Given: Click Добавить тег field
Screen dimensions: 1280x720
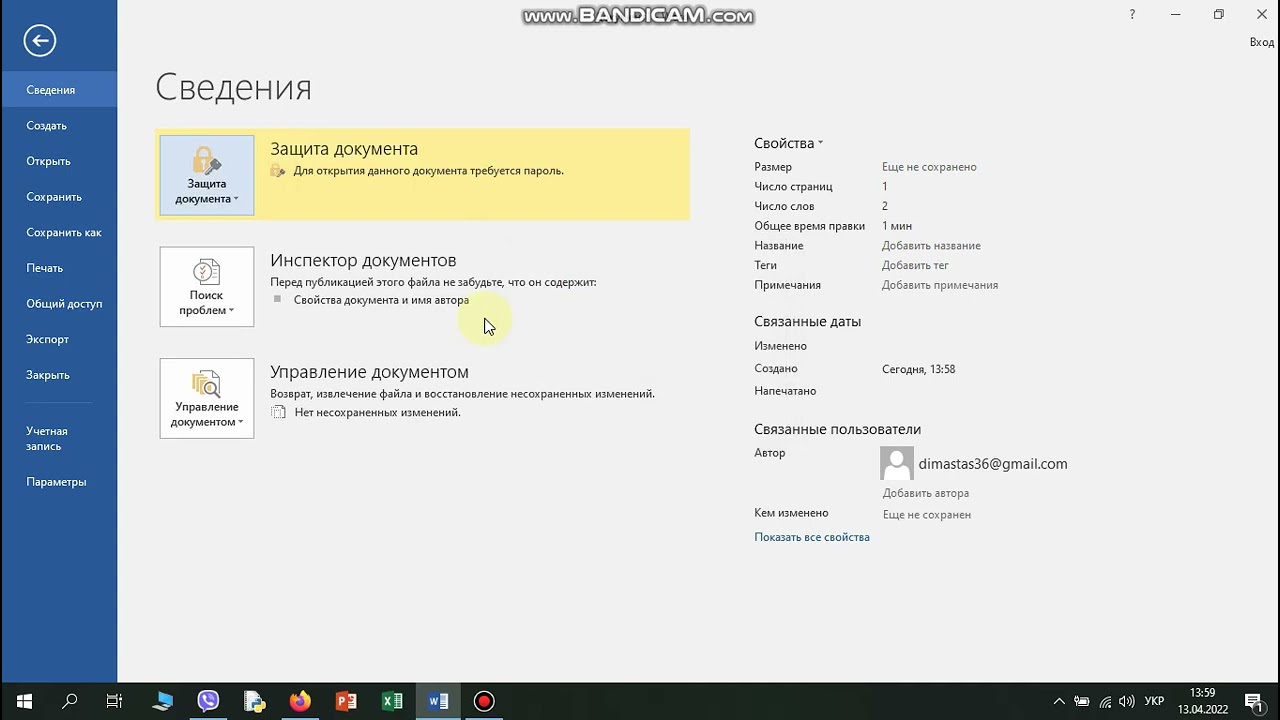Looking at the screenshot, I should tap(915, 265).
